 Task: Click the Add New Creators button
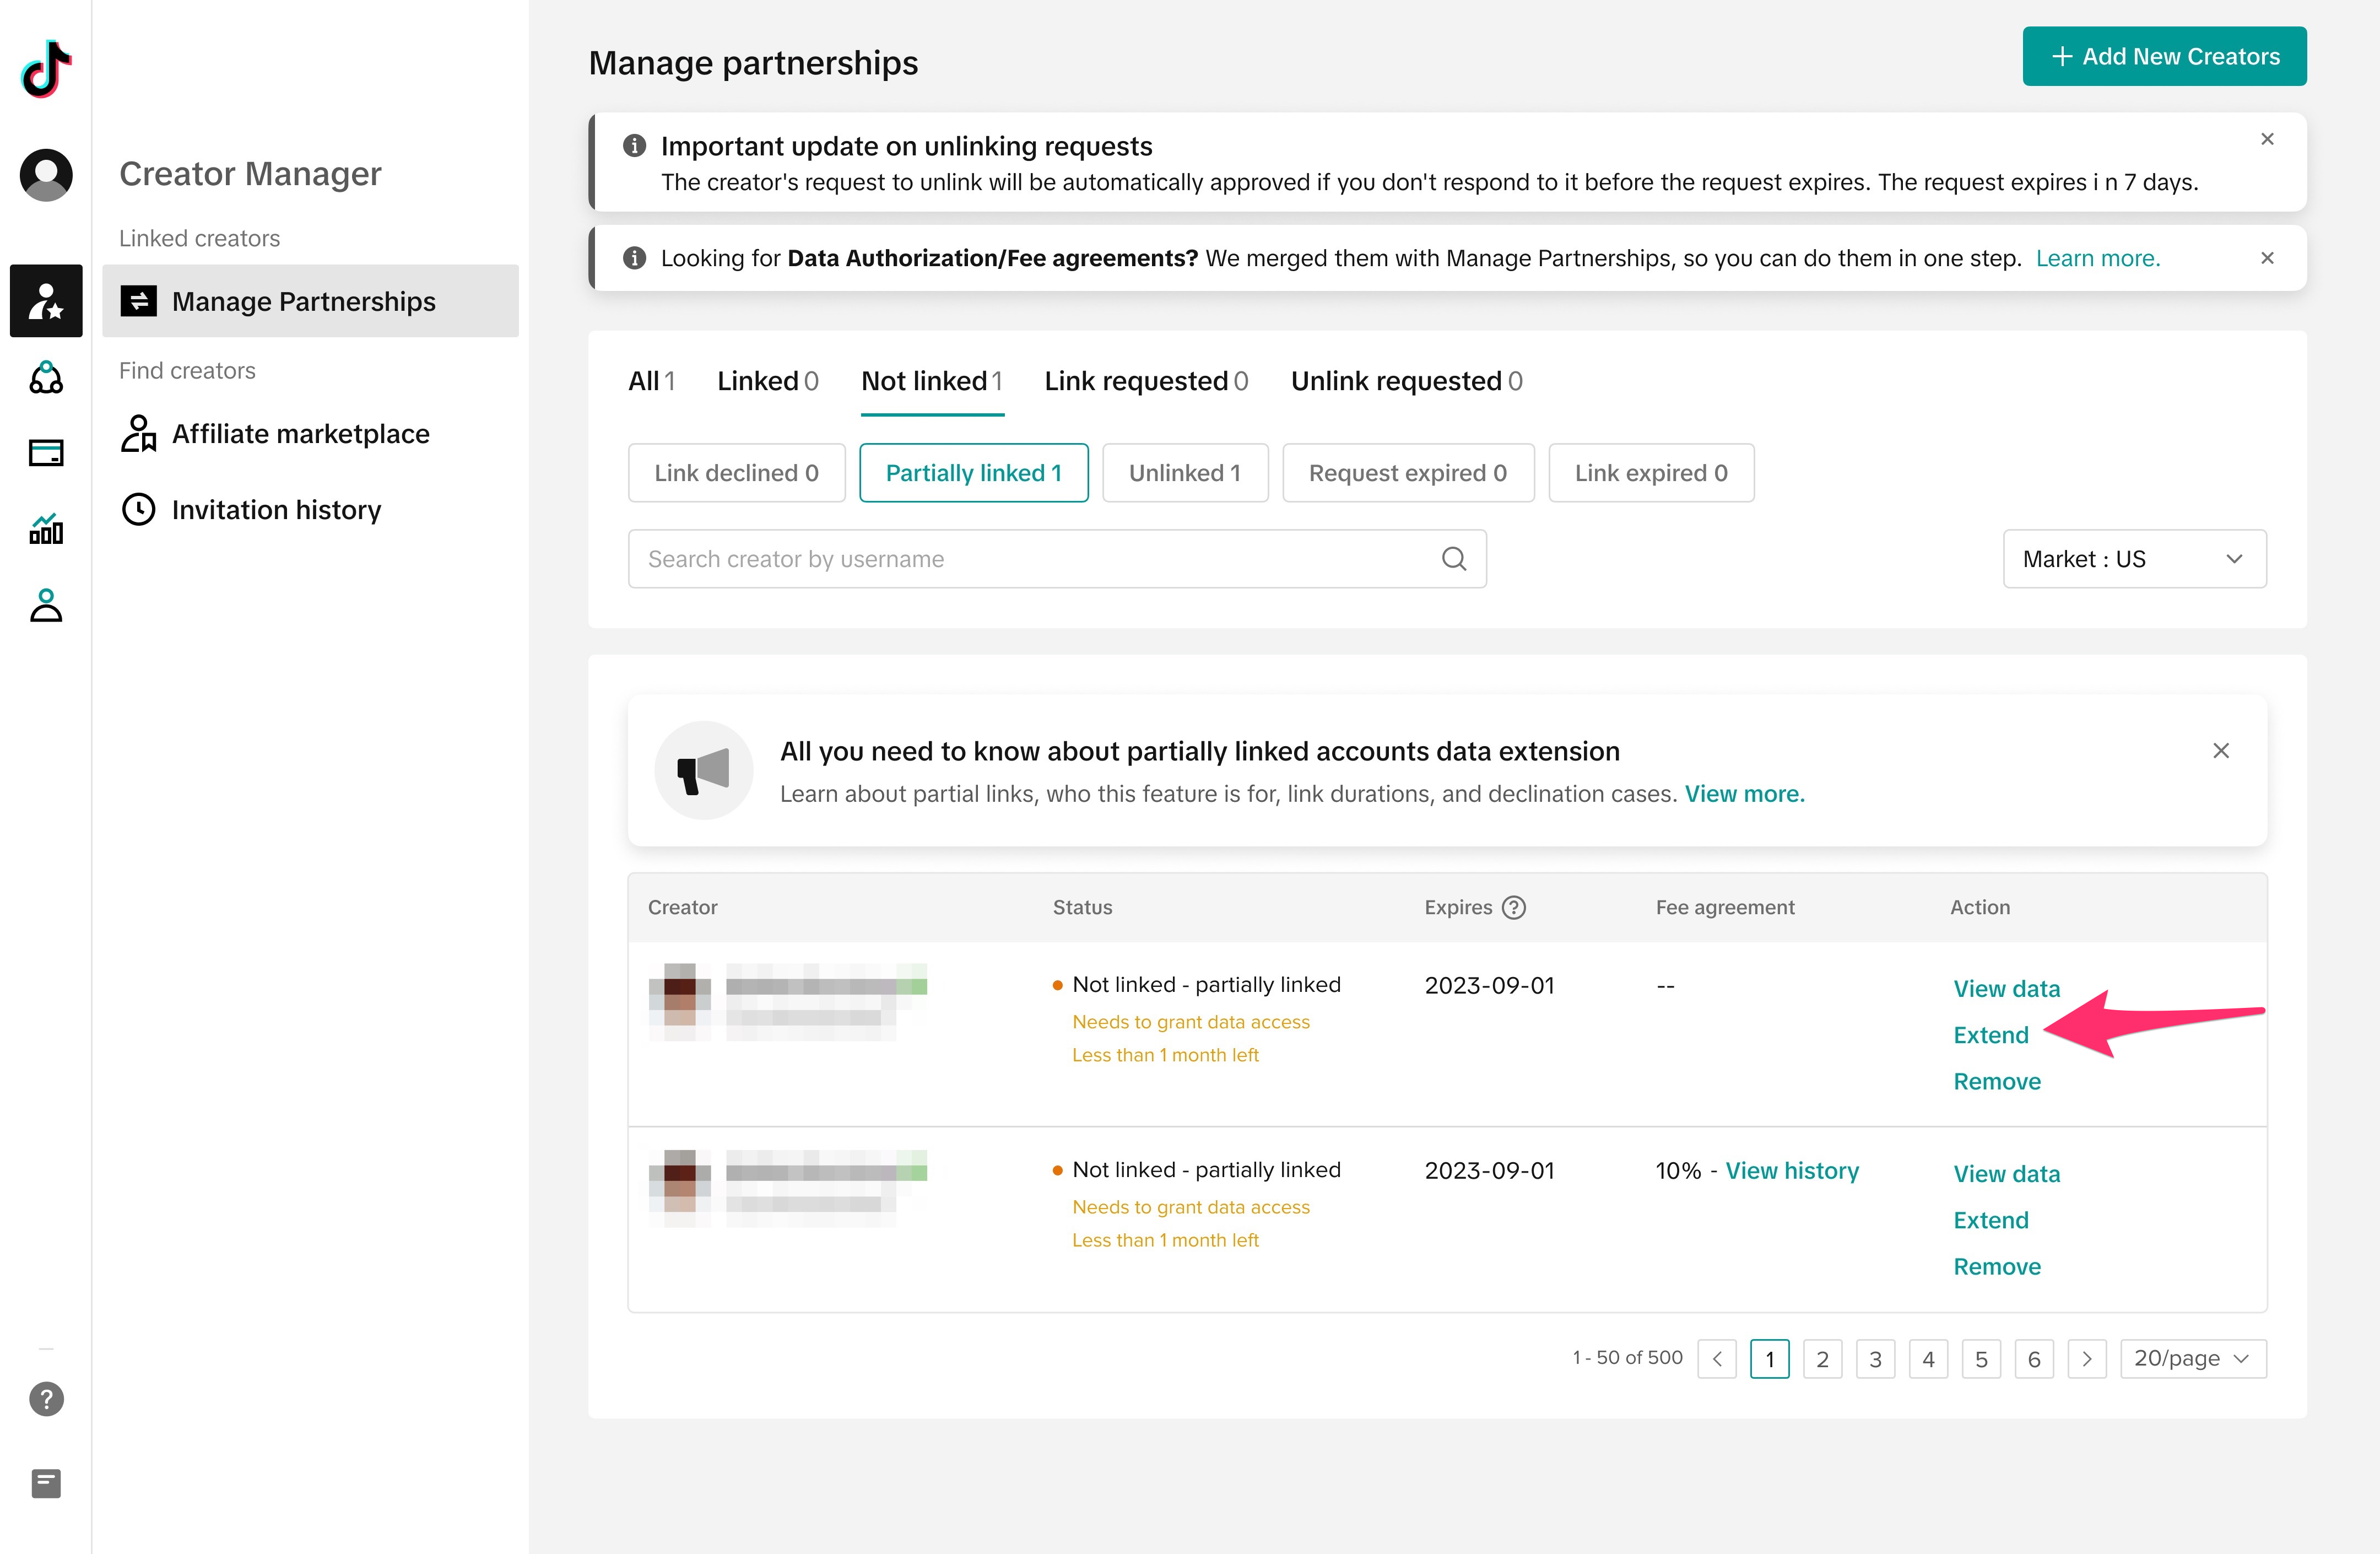click(x=2164, y=56)
